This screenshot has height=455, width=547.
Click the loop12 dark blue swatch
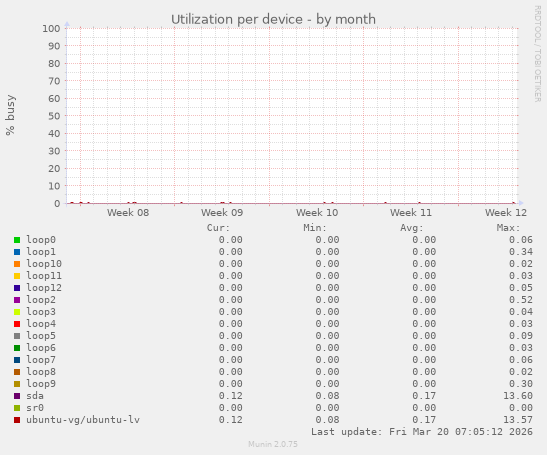click(x=17, y=288)
